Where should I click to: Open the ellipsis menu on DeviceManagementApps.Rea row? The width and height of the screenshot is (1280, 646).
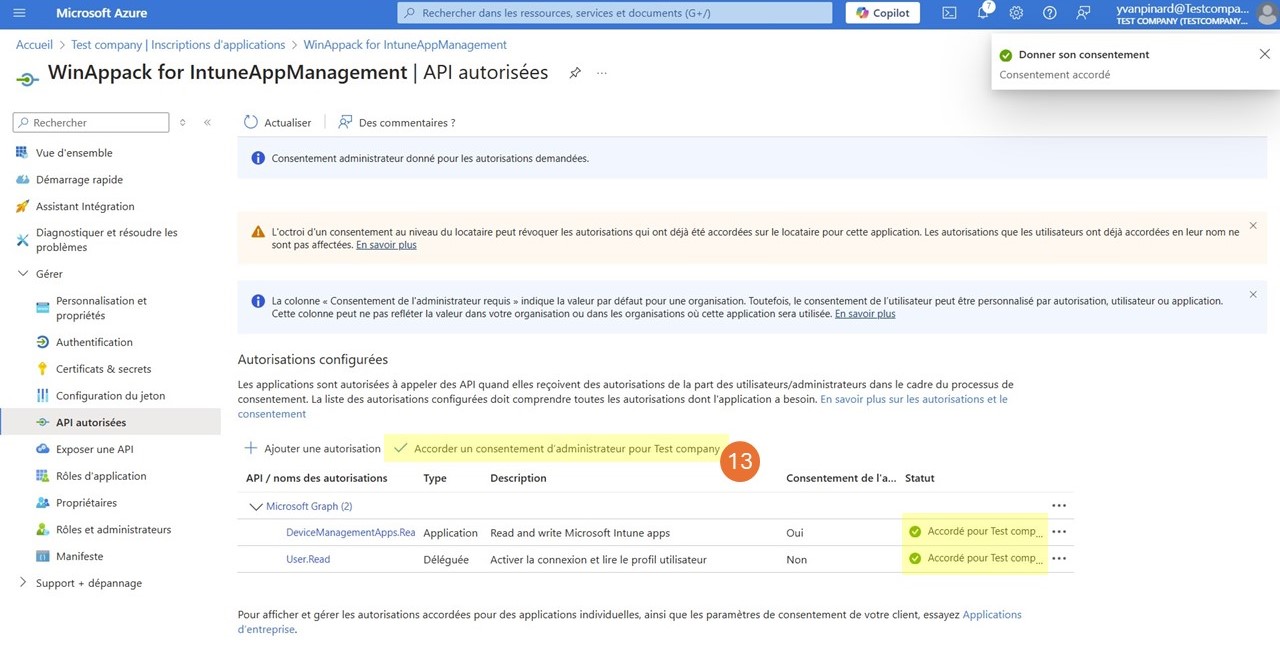(1059, 532)
